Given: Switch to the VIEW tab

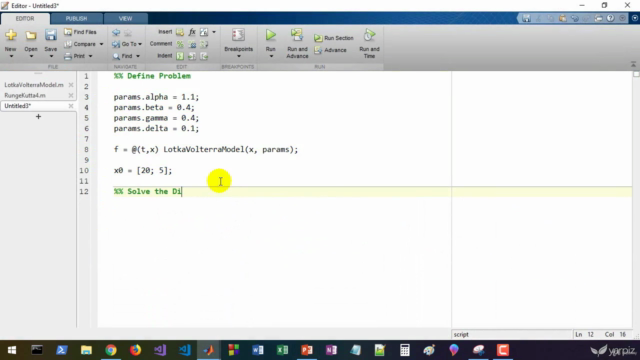Looking at the screenshot, I should coord(125,18).
